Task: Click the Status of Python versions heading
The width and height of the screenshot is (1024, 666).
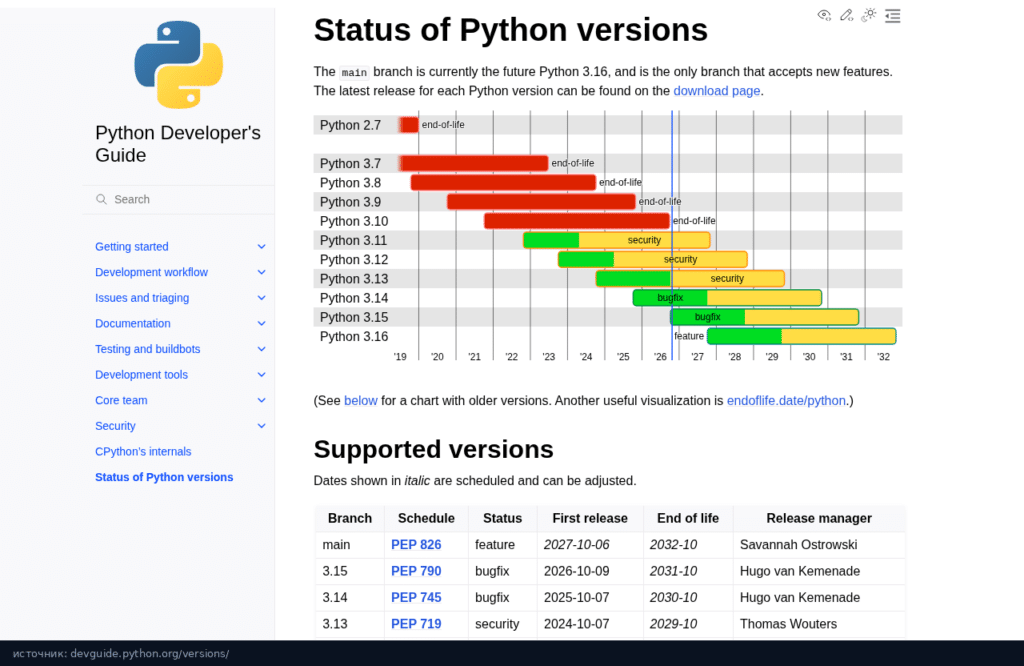Action: pyautogui.click(x=511, y=30)
